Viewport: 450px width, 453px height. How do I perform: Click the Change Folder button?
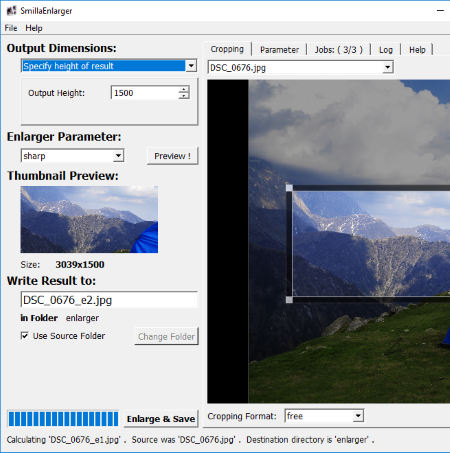pyautogui.click(x=166, y=336)
